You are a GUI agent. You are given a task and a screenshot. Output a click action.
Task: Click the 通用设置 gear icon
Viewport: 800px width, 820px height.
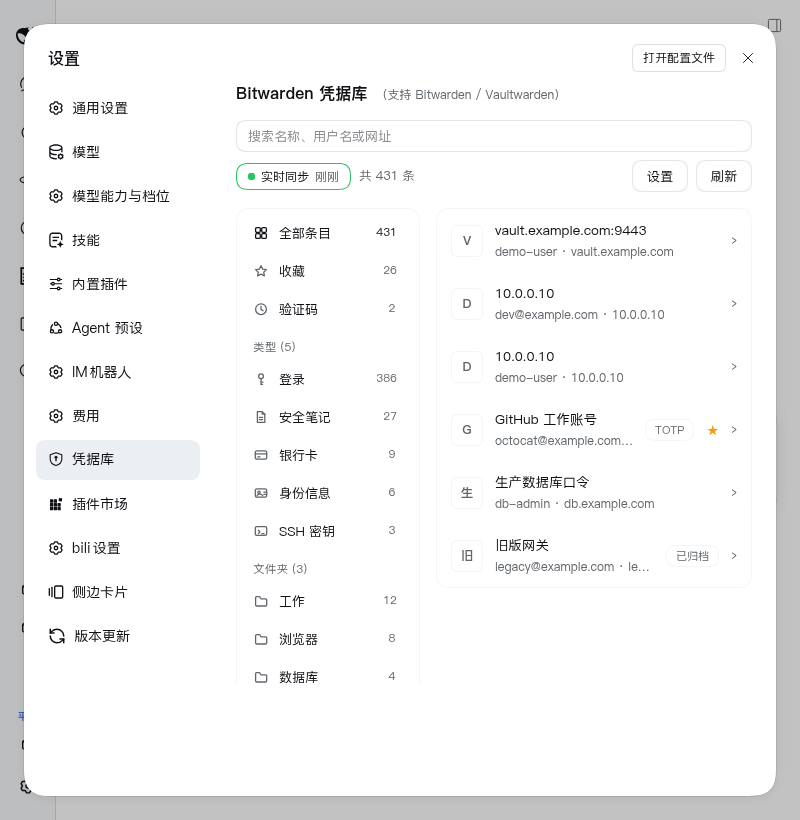56,108
